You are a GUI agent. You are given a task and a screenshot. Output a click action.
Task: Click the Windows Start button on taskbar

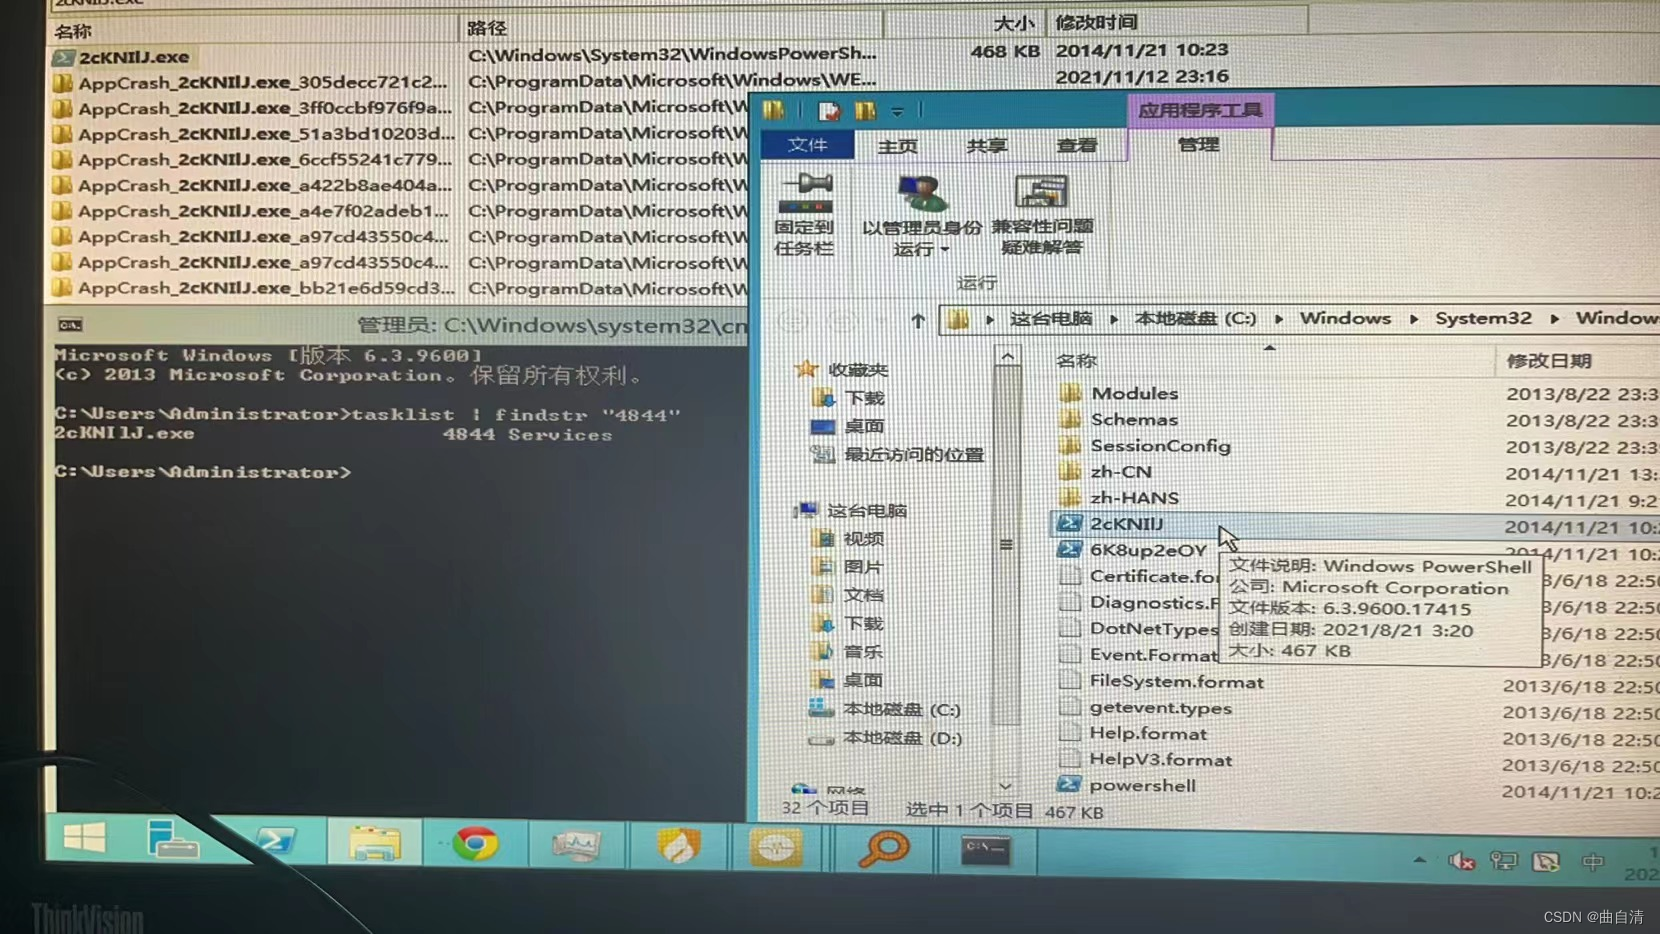point(84,837)
